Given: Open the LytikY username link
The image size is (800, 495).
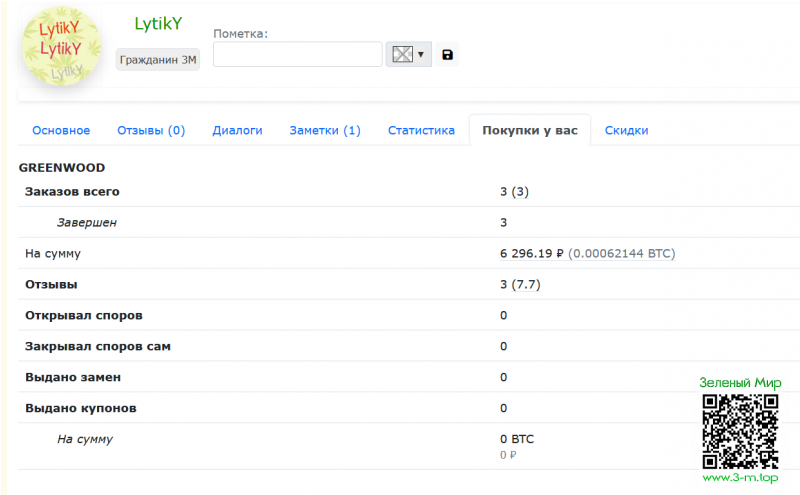Looking at the screenshot, I should (x=158, y=23).
